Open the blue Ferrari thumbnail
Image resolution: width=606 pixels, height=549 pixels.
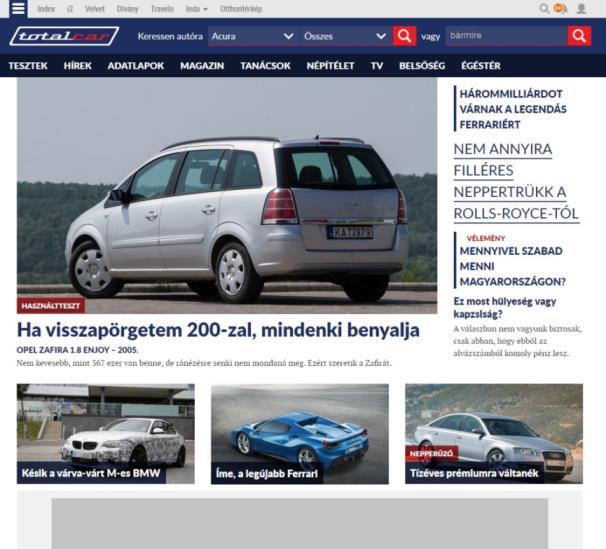click(x=300, y=433)
